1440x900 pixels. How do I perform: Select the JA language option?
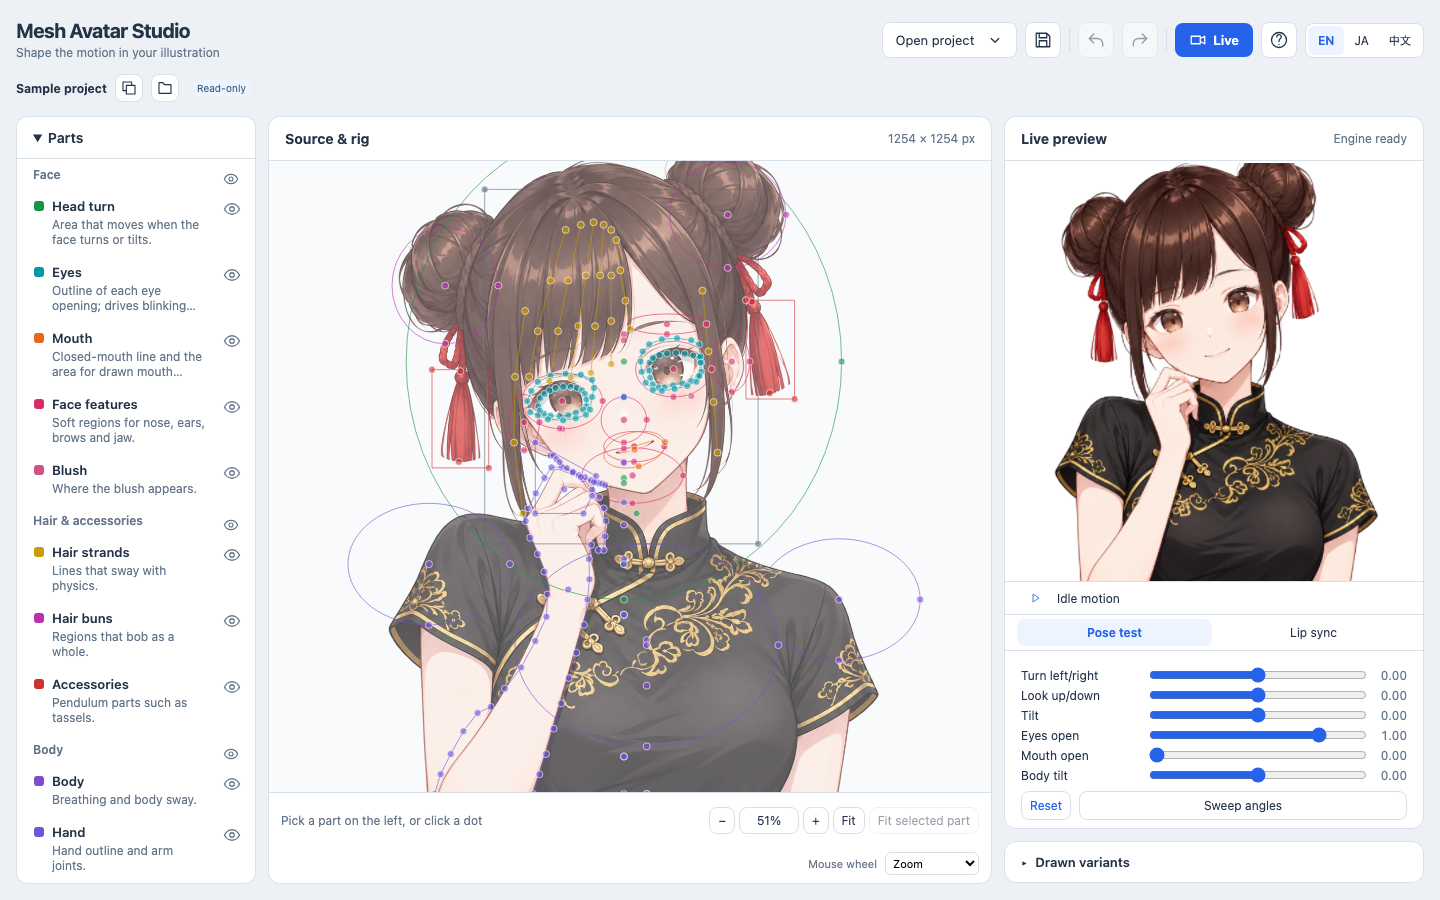(x=1361, y=41)
